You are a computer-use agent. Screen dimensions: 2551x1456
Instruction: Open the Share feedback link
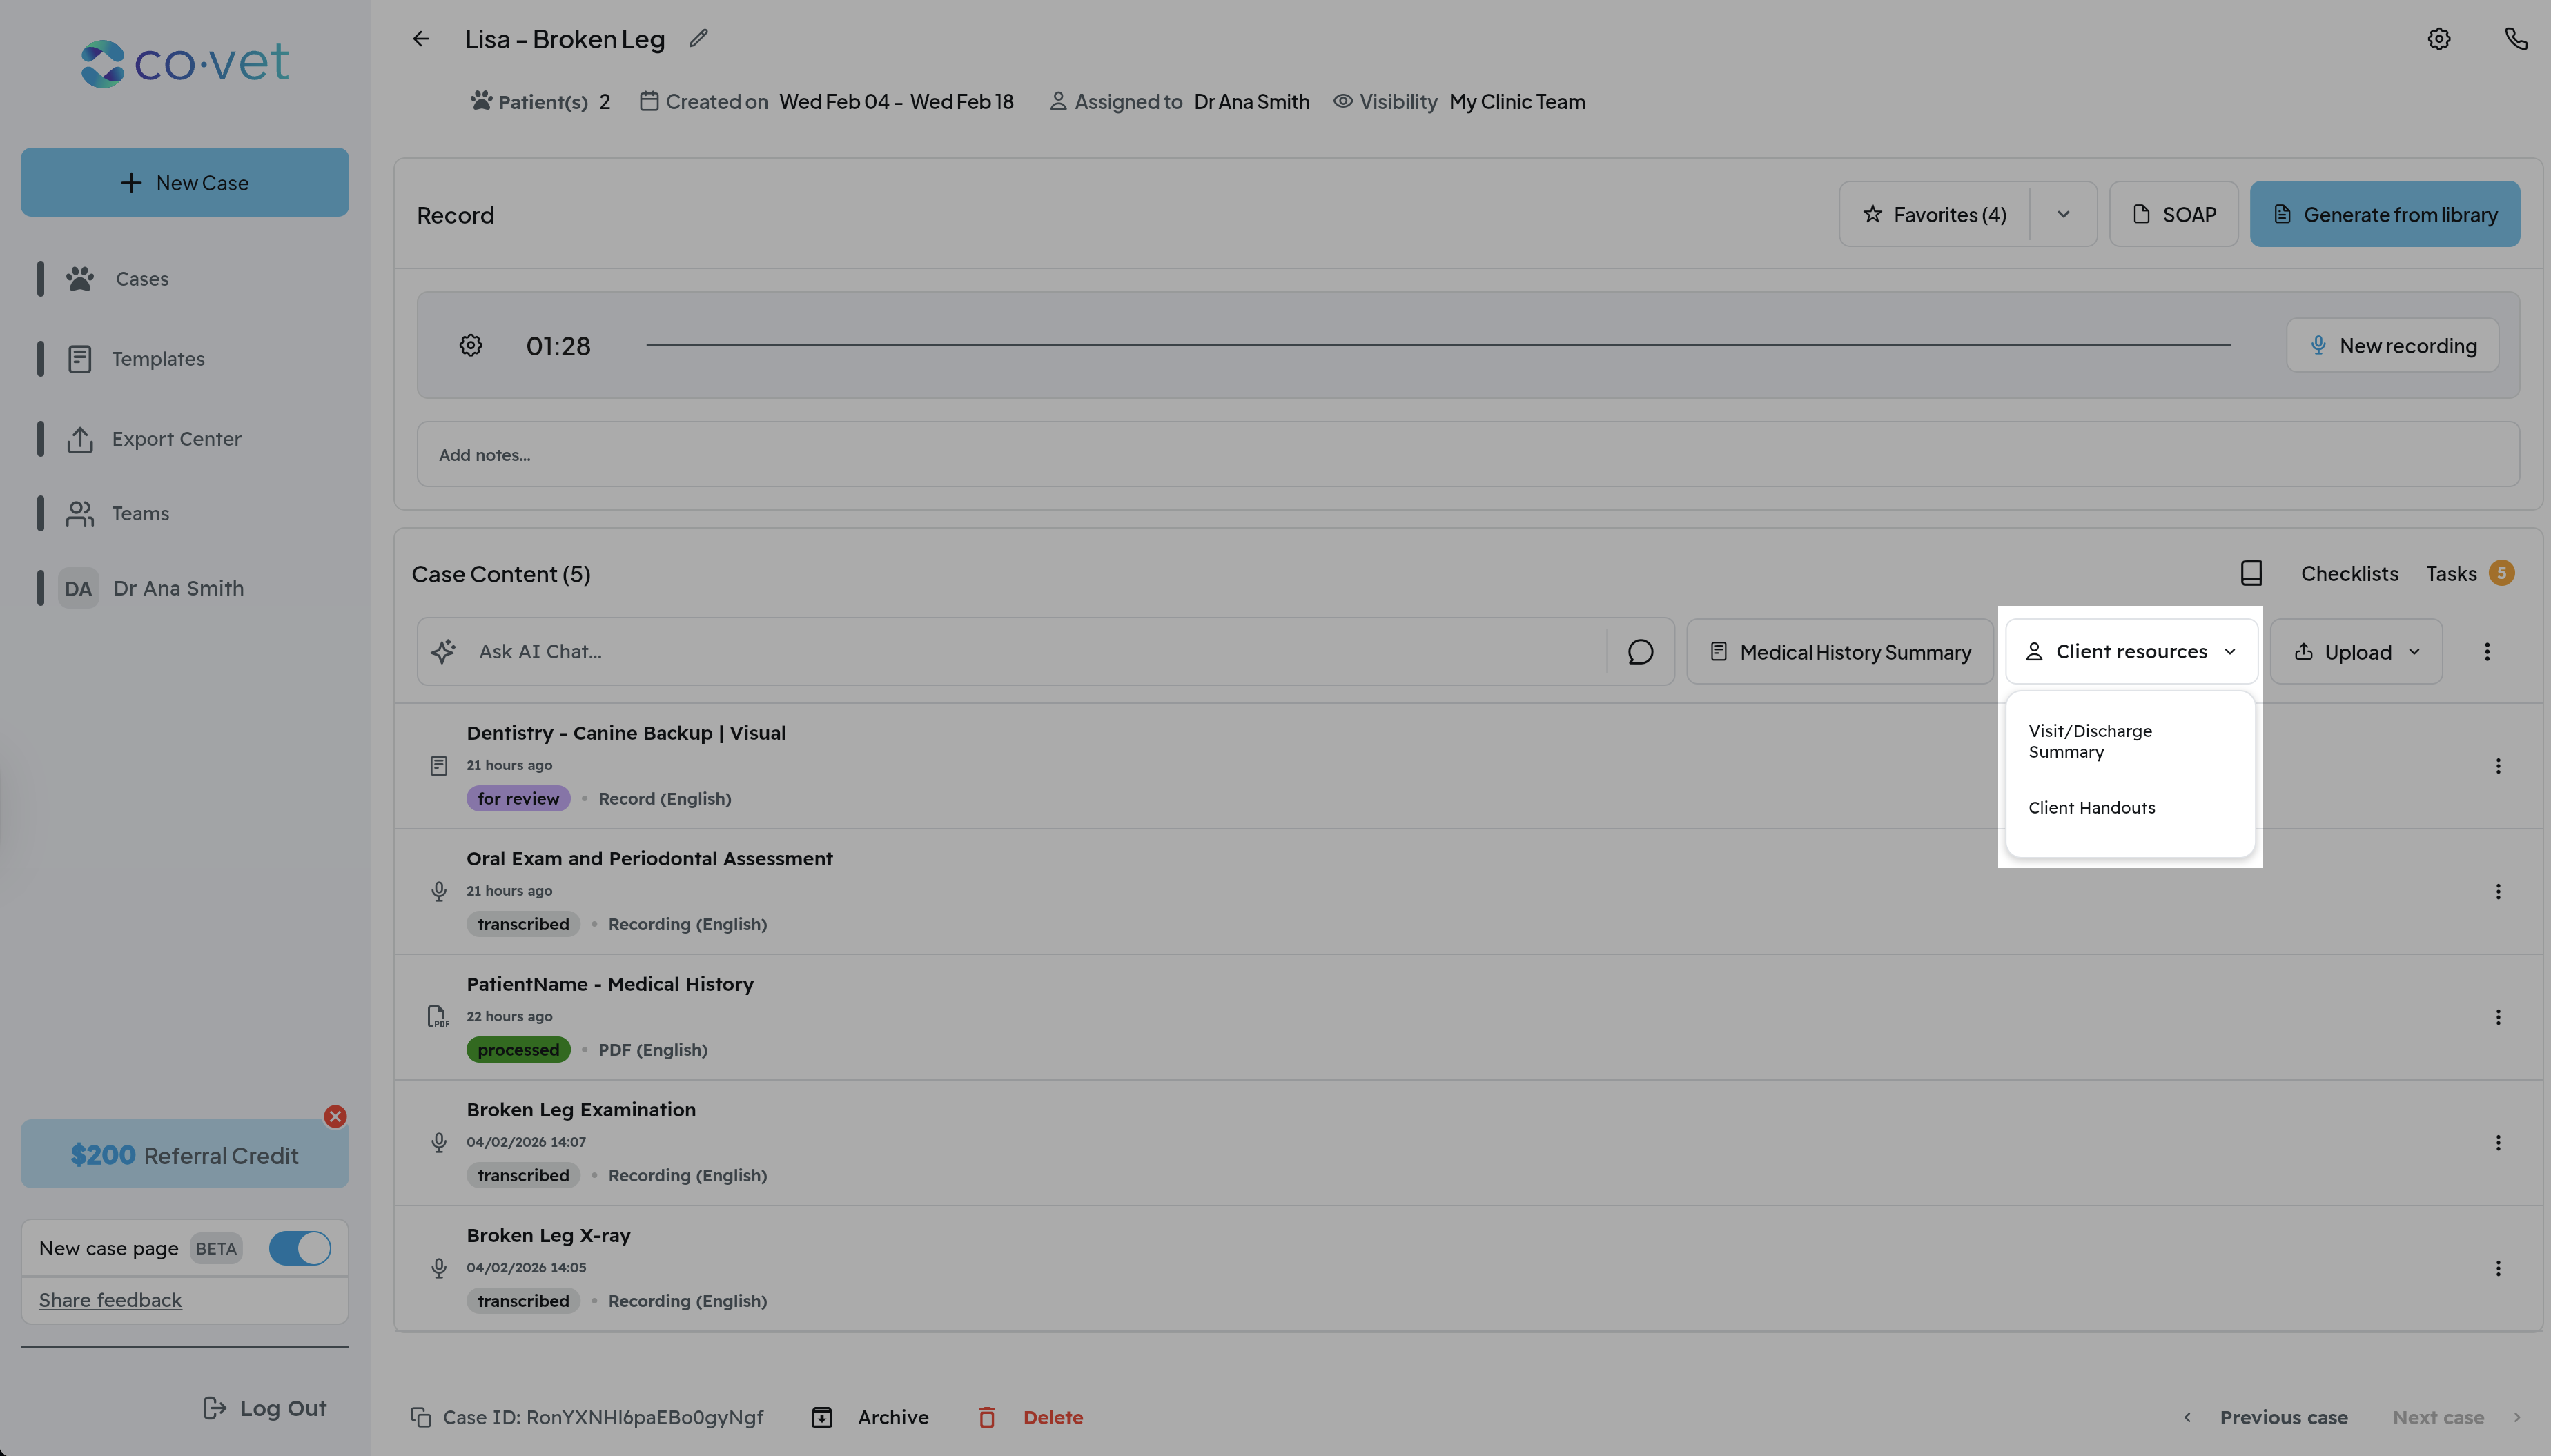pos(110,1300)
